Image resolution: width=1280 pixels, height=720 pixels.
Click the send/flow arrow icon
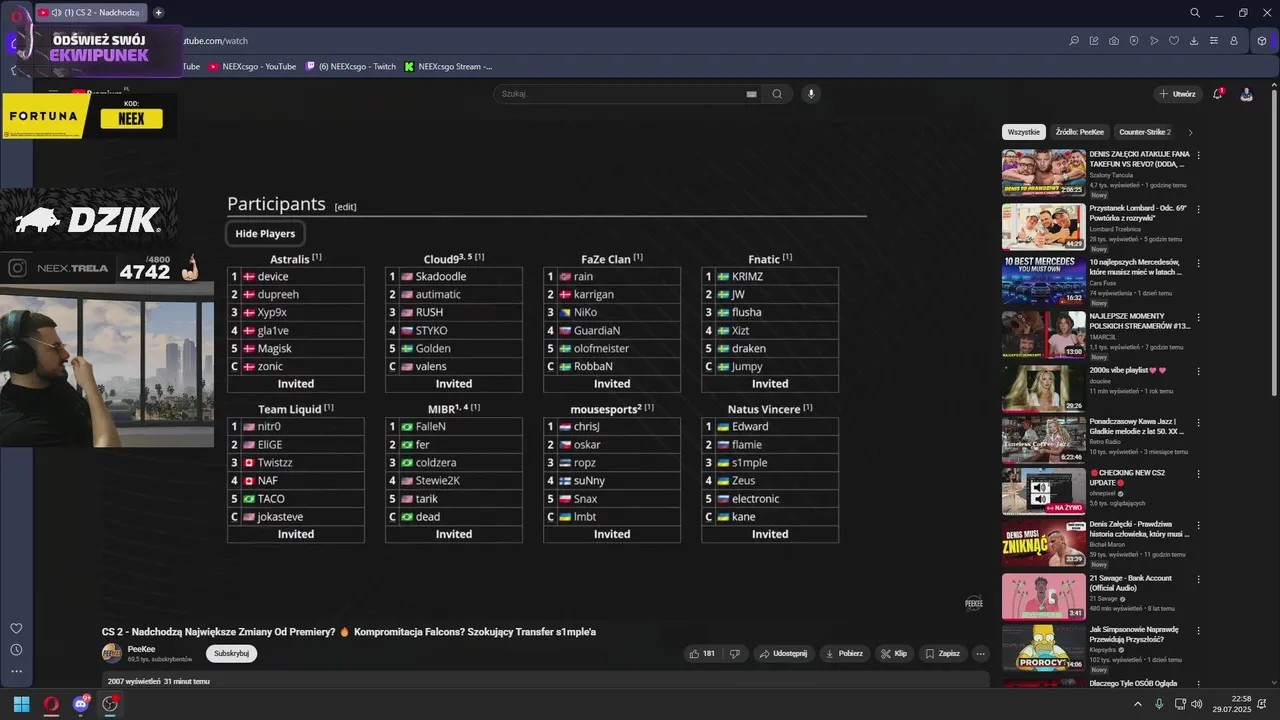coord(1154,41)
